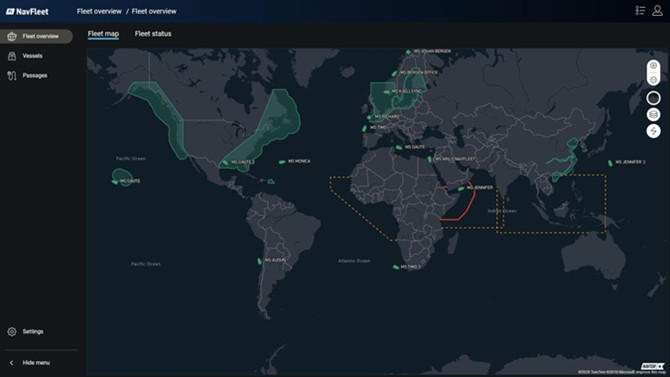Open Settings from the sidebar
The image size is (670, 377).
(33, 332)
